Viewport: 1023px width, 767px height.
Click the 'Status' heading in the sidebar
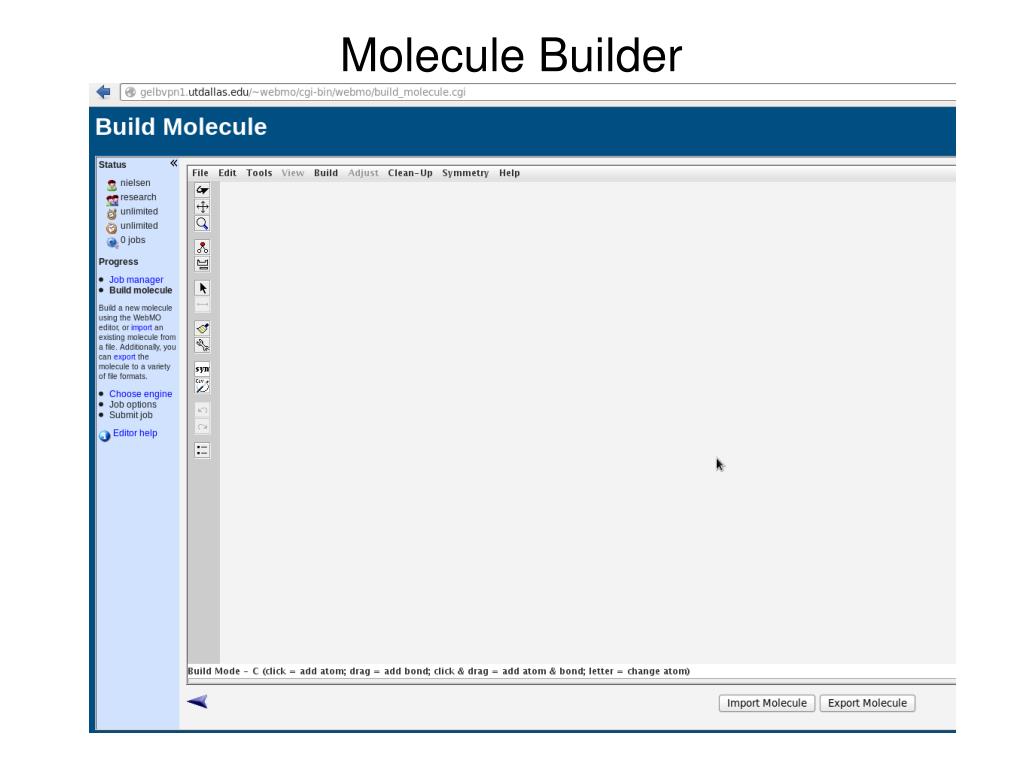112,164
